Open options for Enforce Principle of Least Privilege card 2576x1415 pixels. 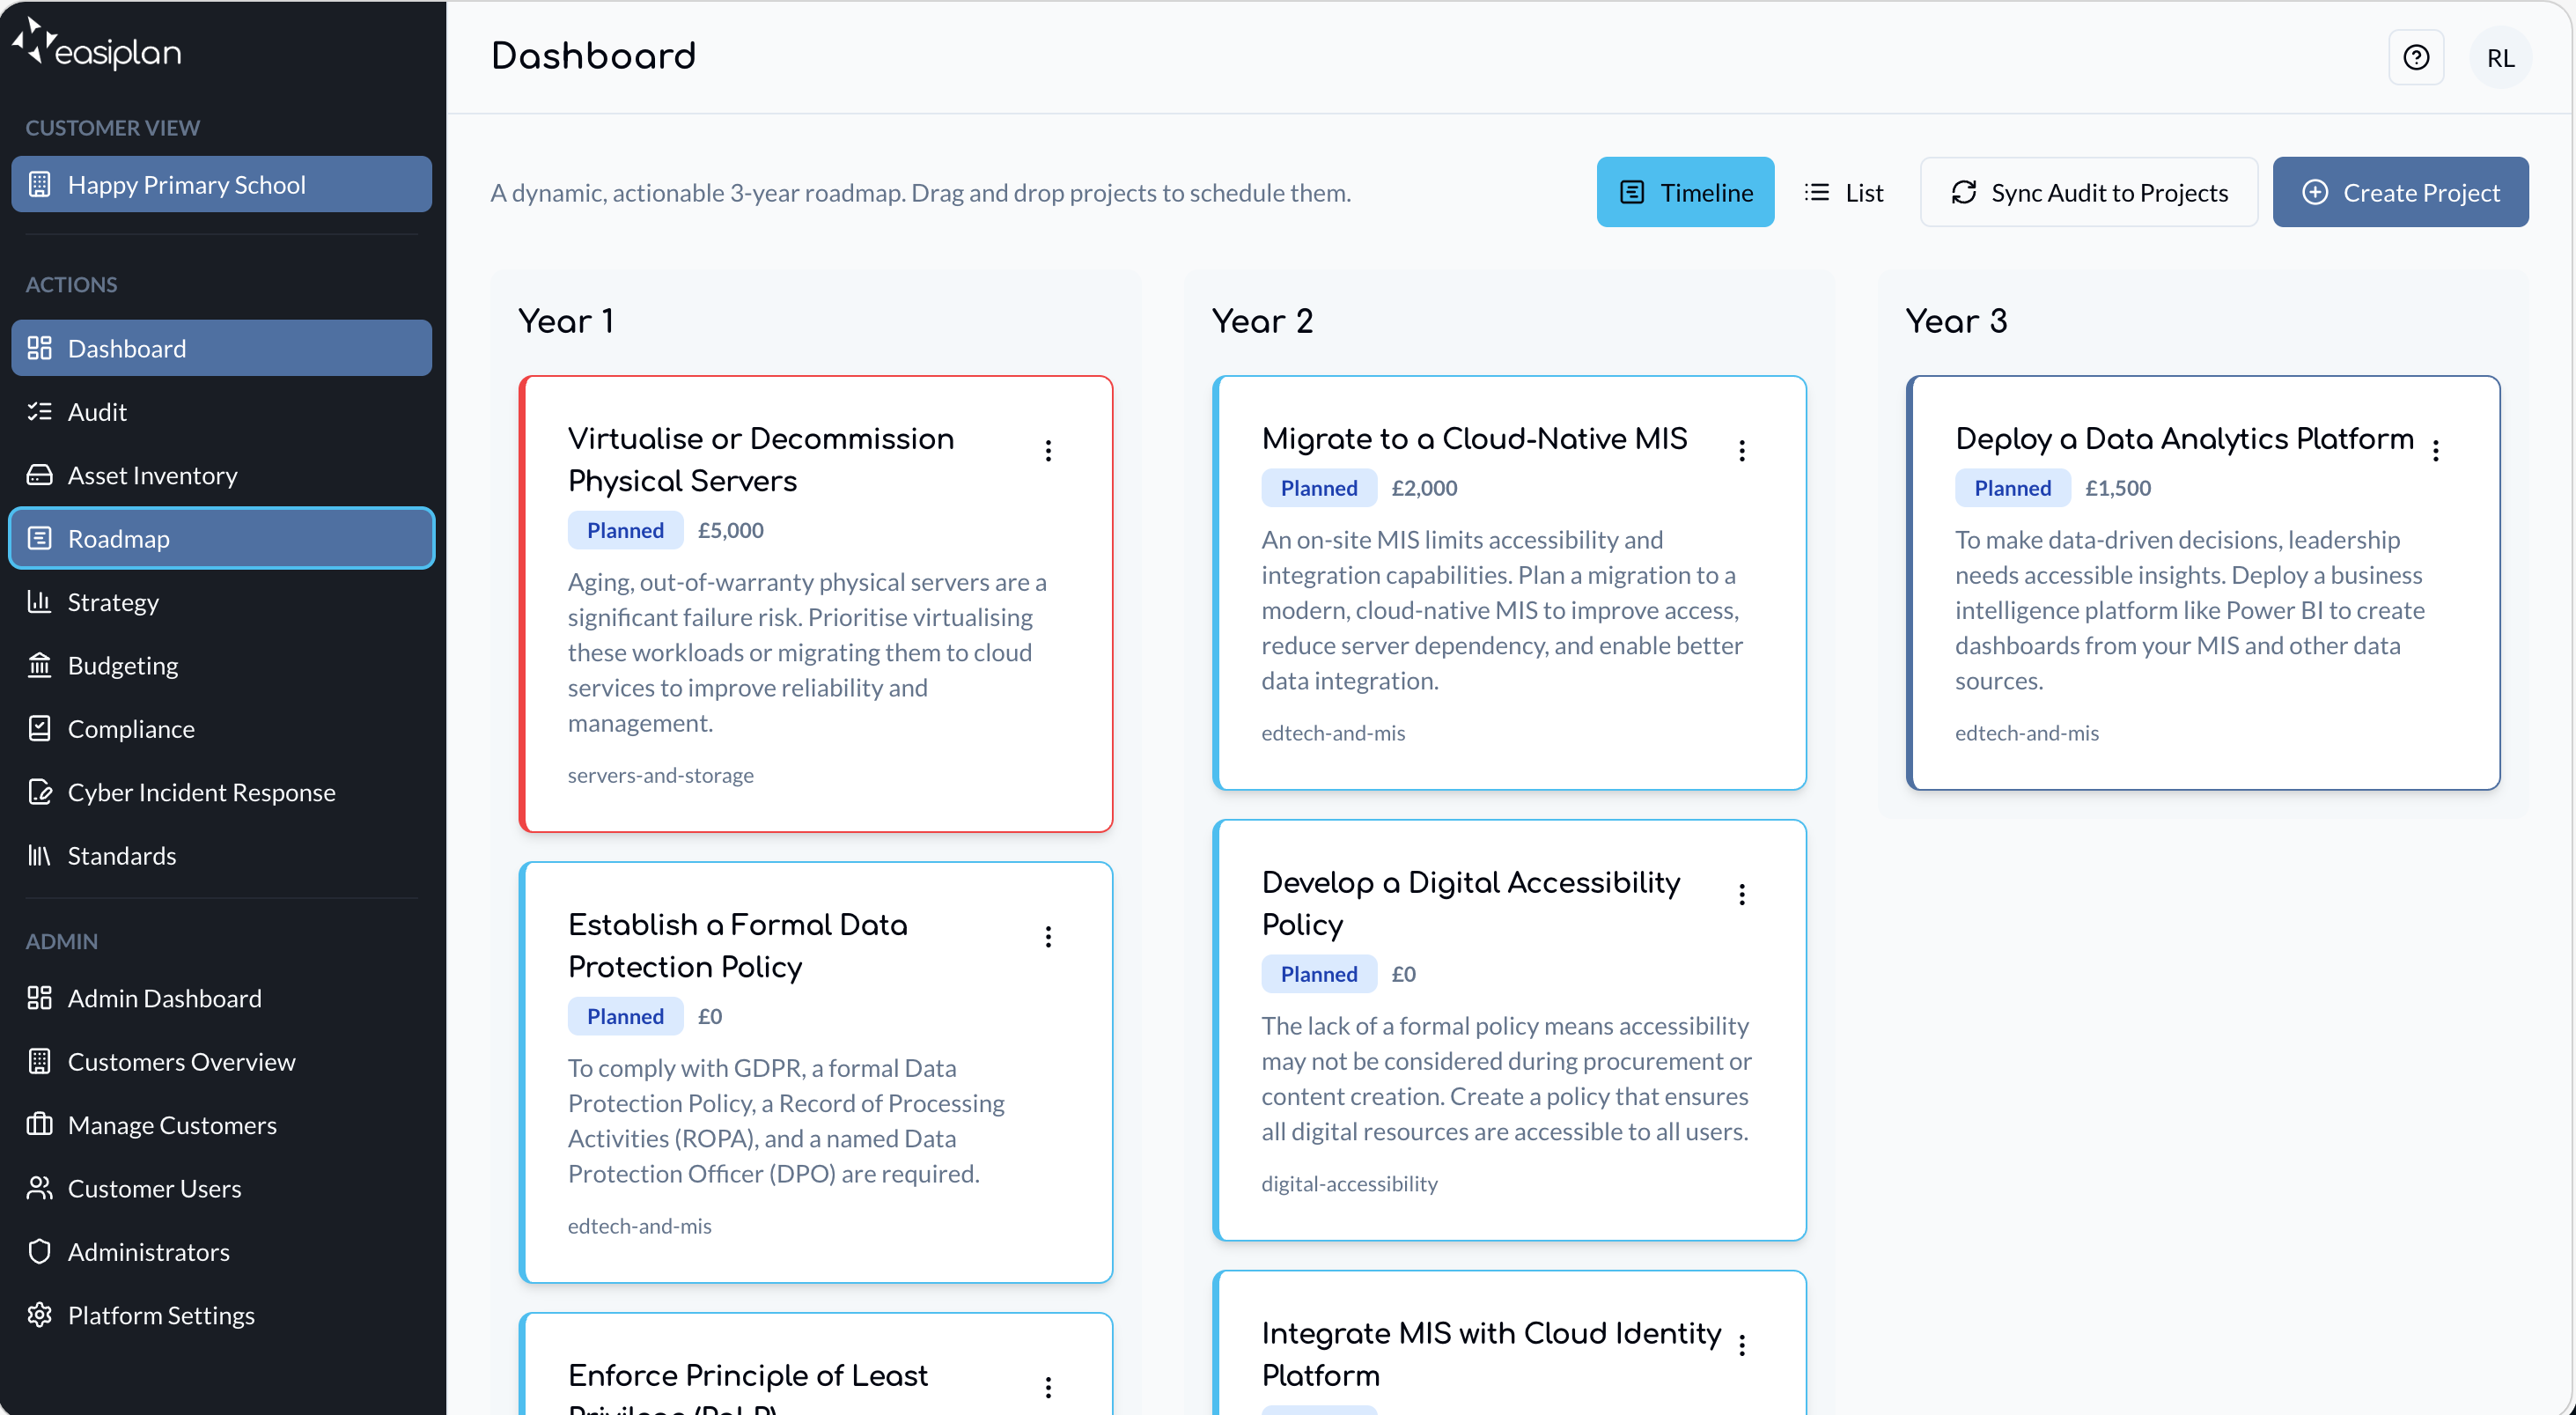(1048, 1387)
